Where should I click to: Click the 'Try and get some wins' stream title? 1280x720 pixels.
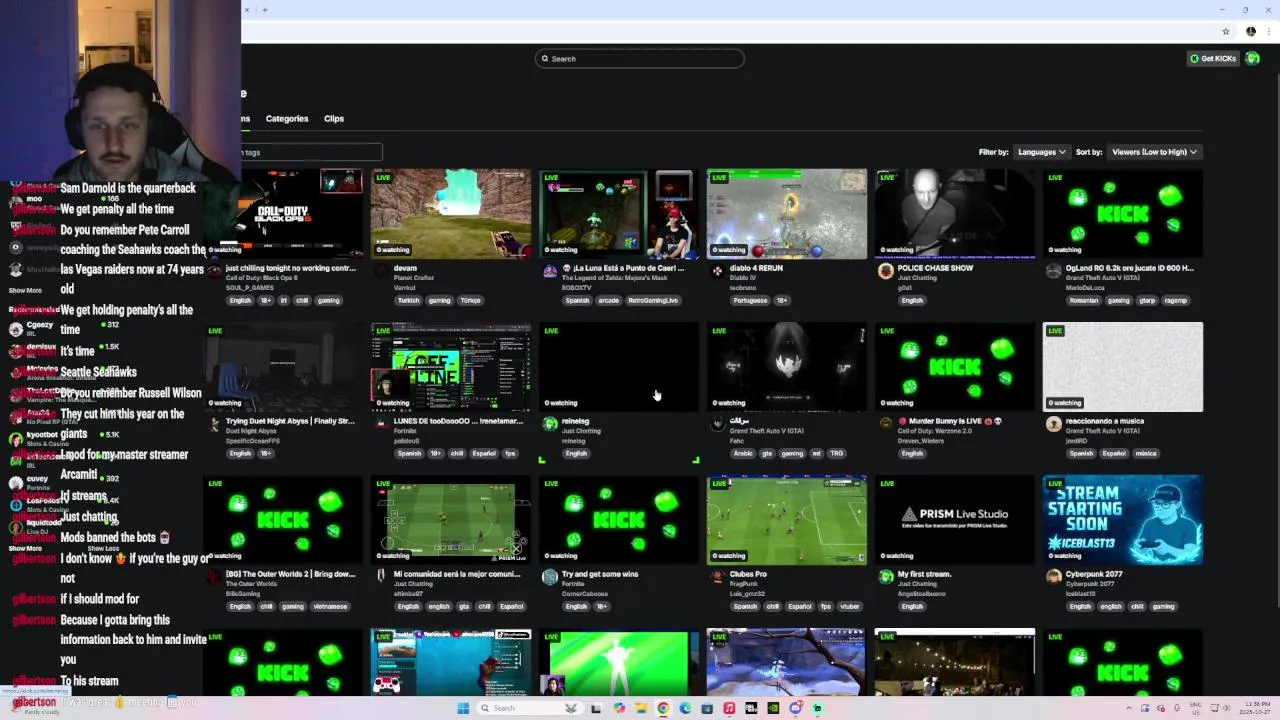coord(599,574)
